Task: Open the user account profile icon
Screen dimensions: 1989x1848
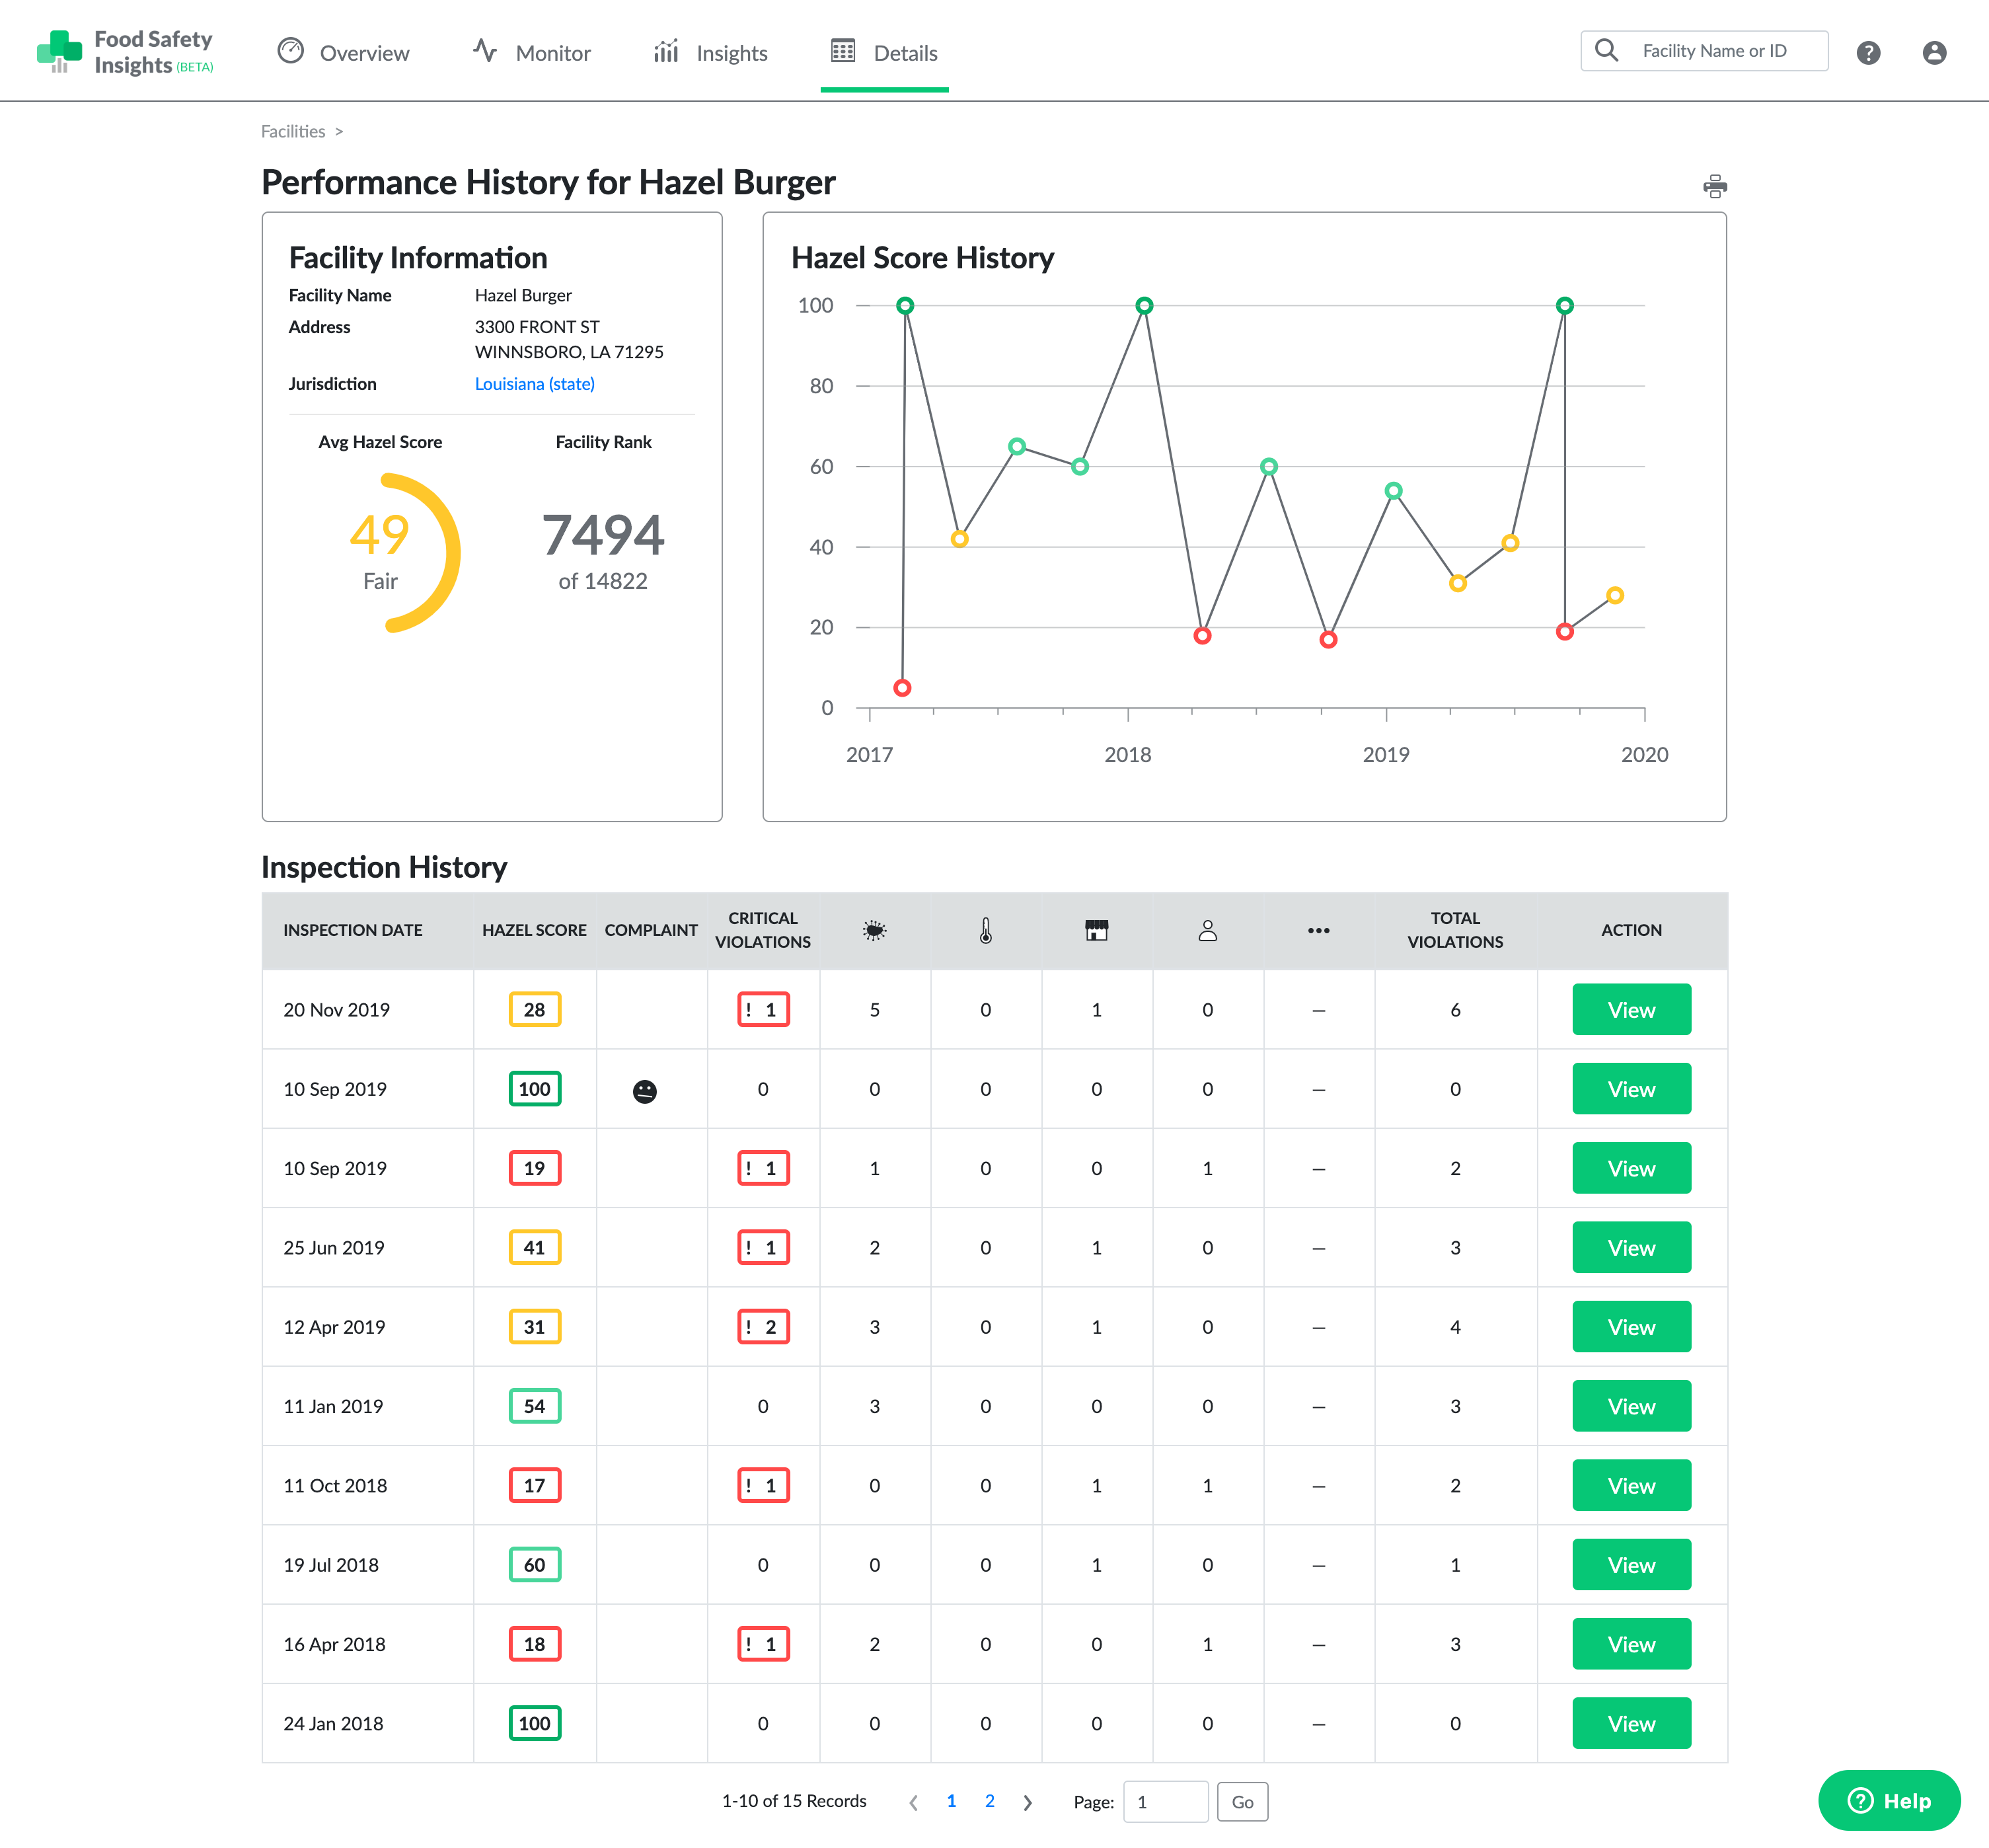Action: tap(1933, 52)
